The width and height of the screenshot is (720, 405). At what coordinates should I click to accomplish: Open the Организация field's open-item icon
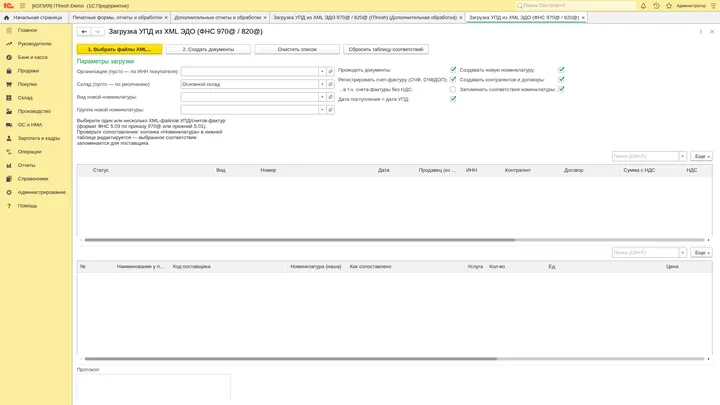tap(330, 71)
